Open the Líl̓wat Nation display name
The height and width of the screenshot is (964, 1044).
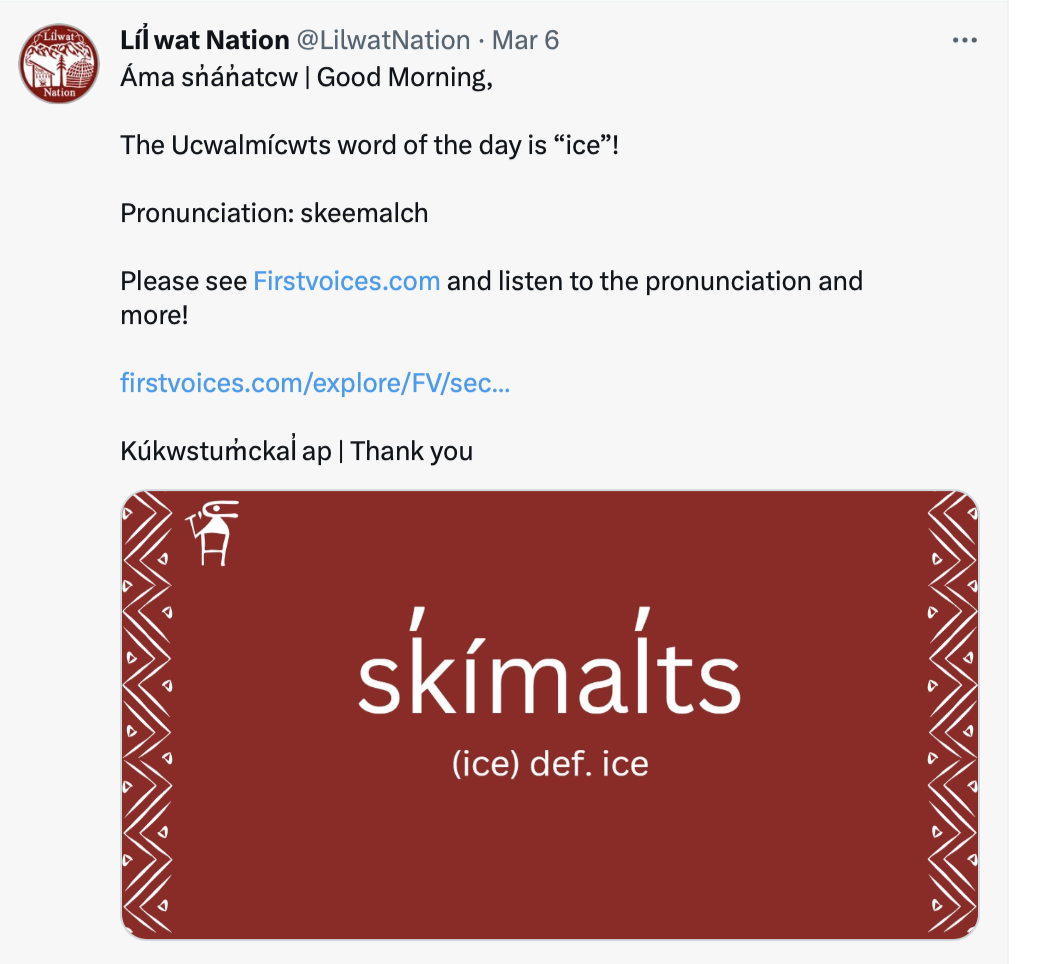[204, 40]
